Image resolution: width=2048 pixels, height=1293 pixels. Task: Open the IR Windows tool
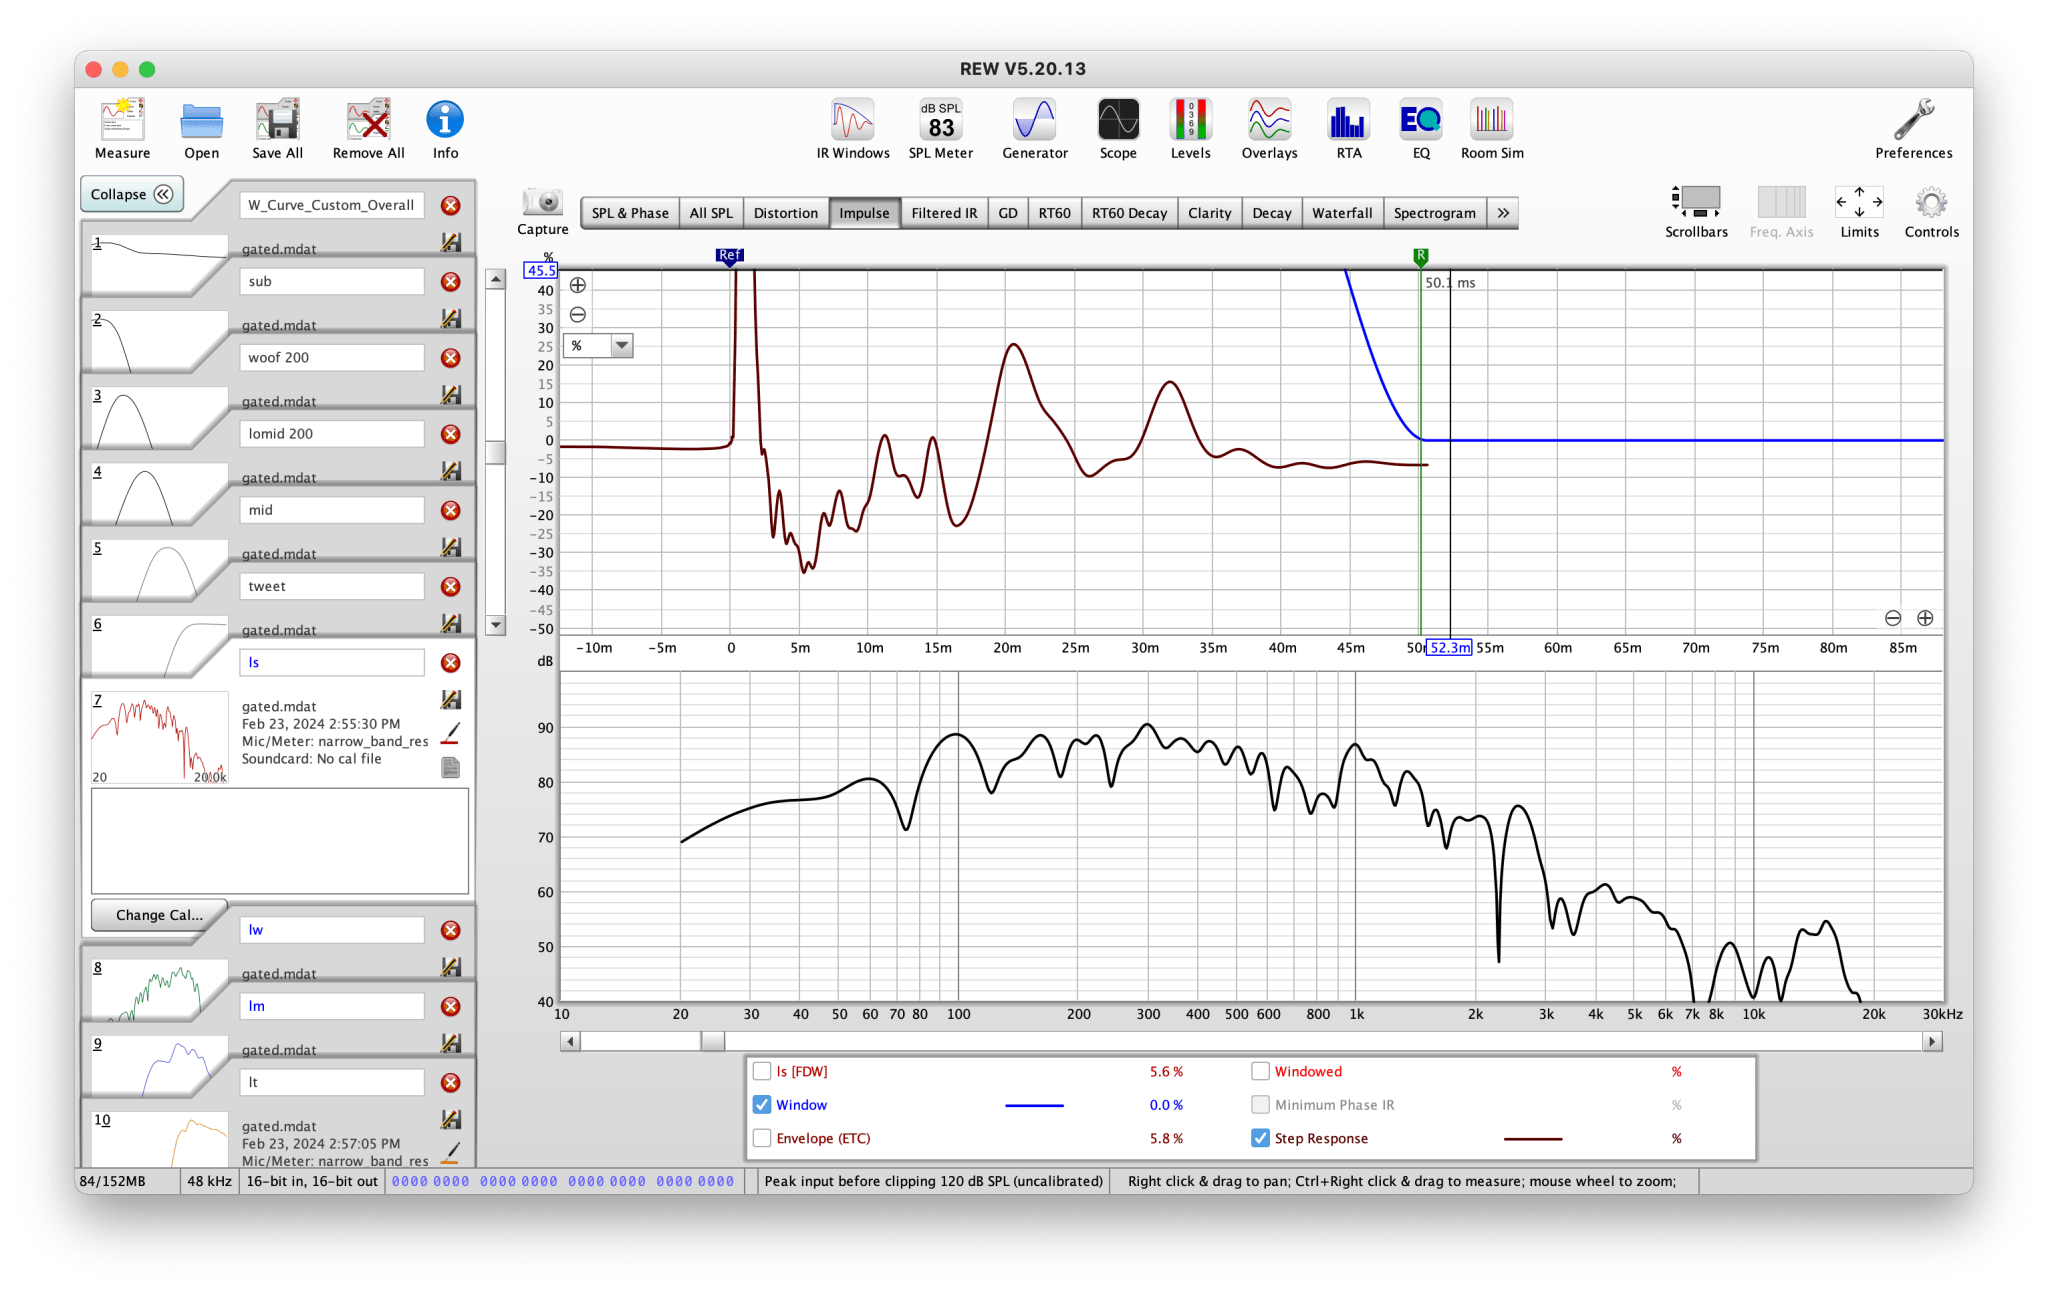852,128
